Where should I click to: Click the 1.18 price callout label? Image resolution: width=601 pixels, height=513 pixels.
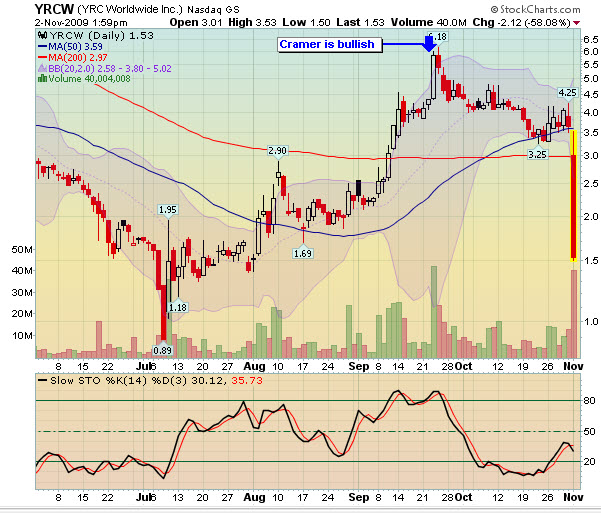tap(178, 307)
